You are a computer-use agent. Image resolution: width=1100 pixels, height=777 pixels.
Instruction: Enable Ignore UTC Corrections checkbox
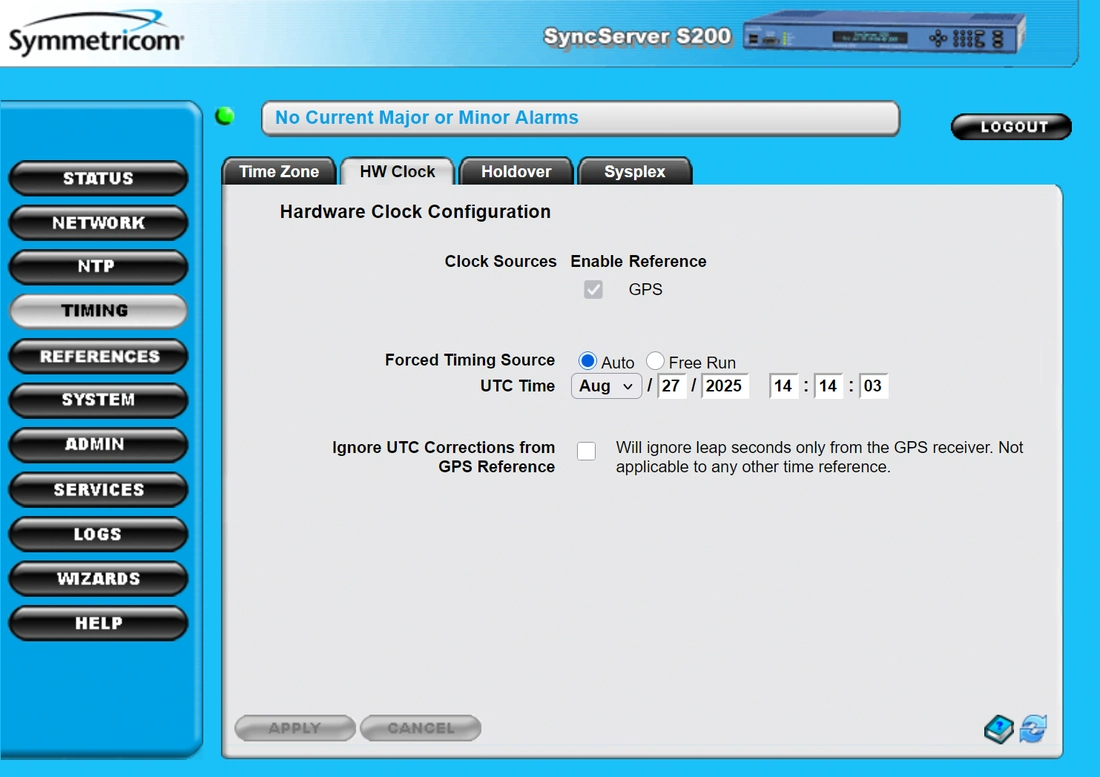586,451
